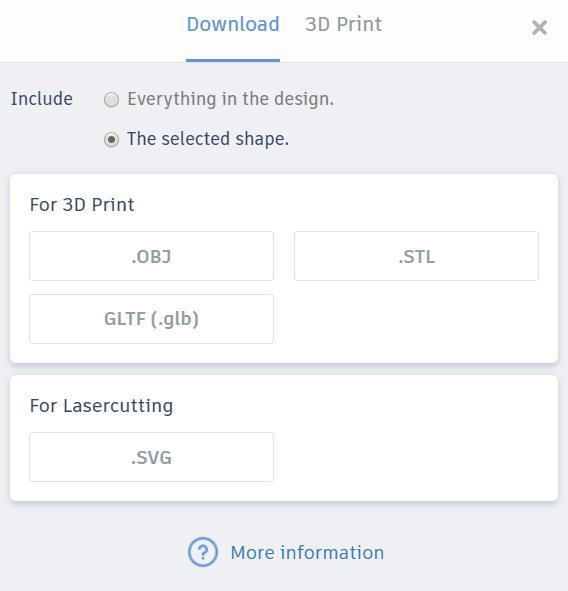Click the For 3D Print section heading
This screenshot has width=568, height=591.
point(82,205)
